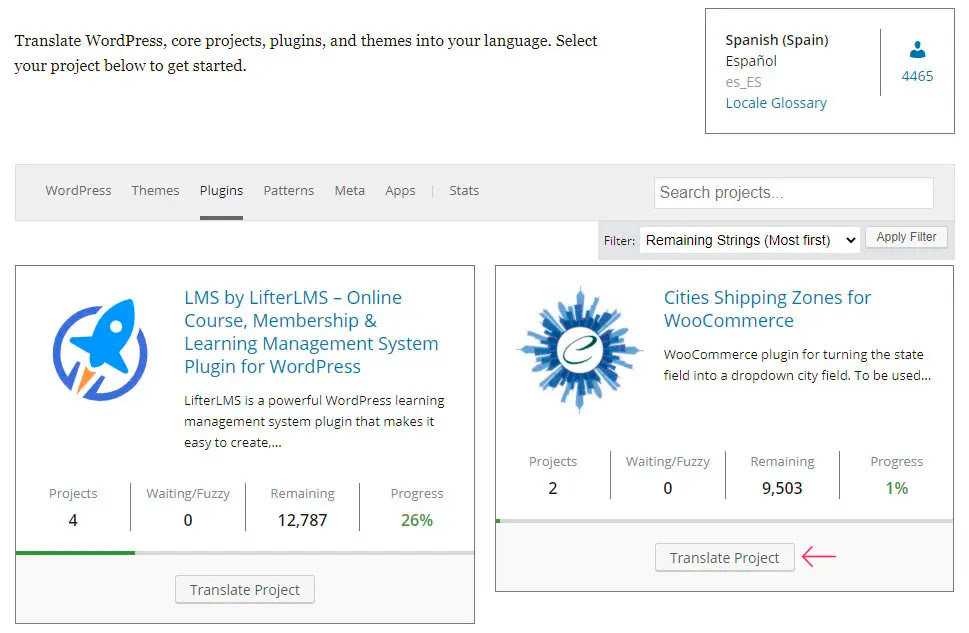The width and height of the screenshot is (969, 633).
Task: Open the Locale Glossary link
Action: pos(776,103)
